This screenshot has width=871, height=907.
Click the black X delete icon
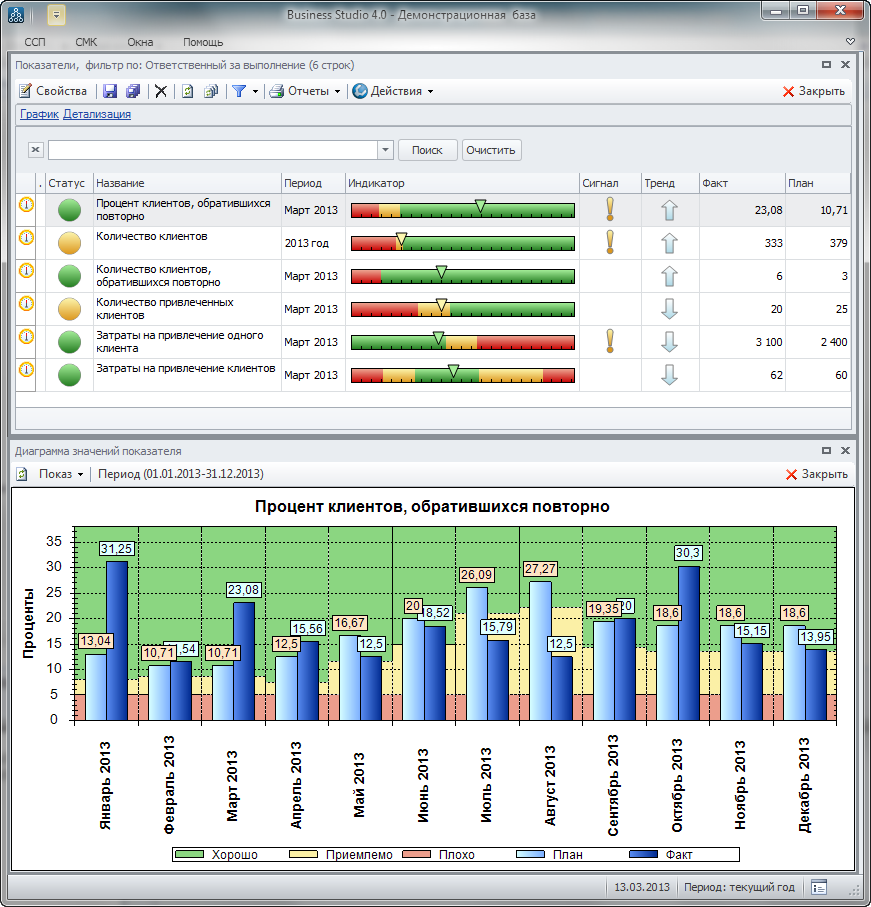pos(160,91)
